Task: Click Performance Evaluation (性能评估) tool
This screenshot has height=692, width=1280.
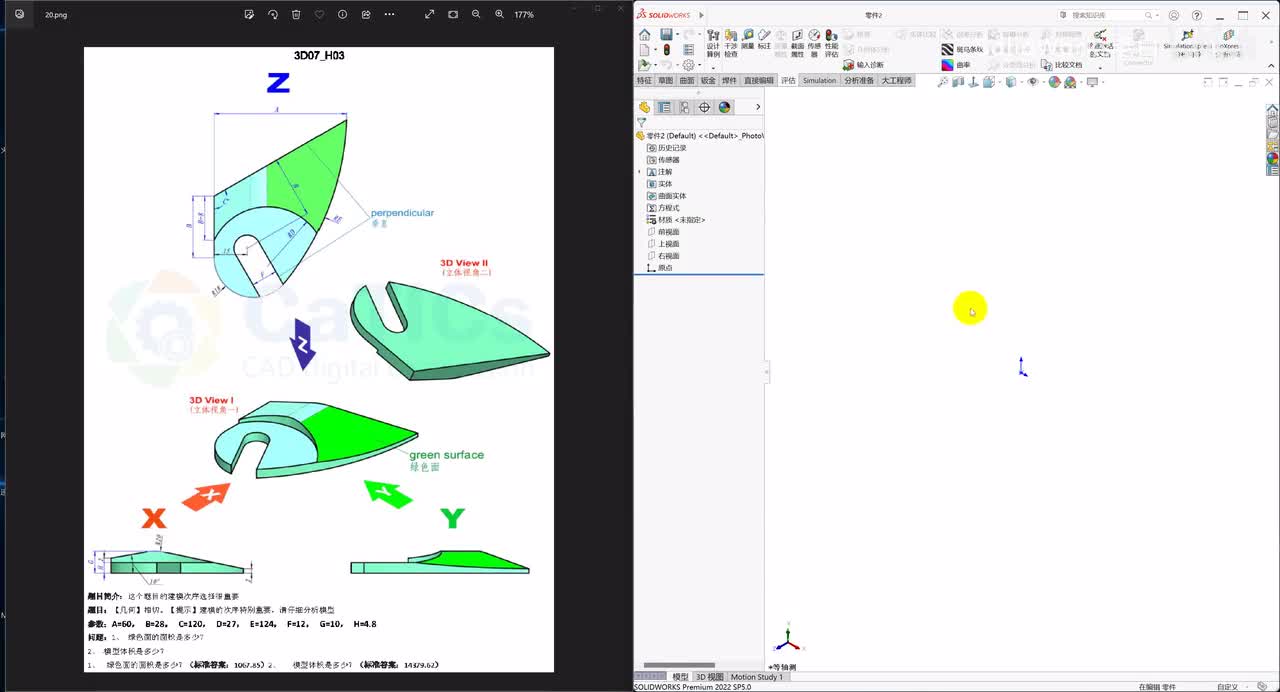Action: point(831,42)
